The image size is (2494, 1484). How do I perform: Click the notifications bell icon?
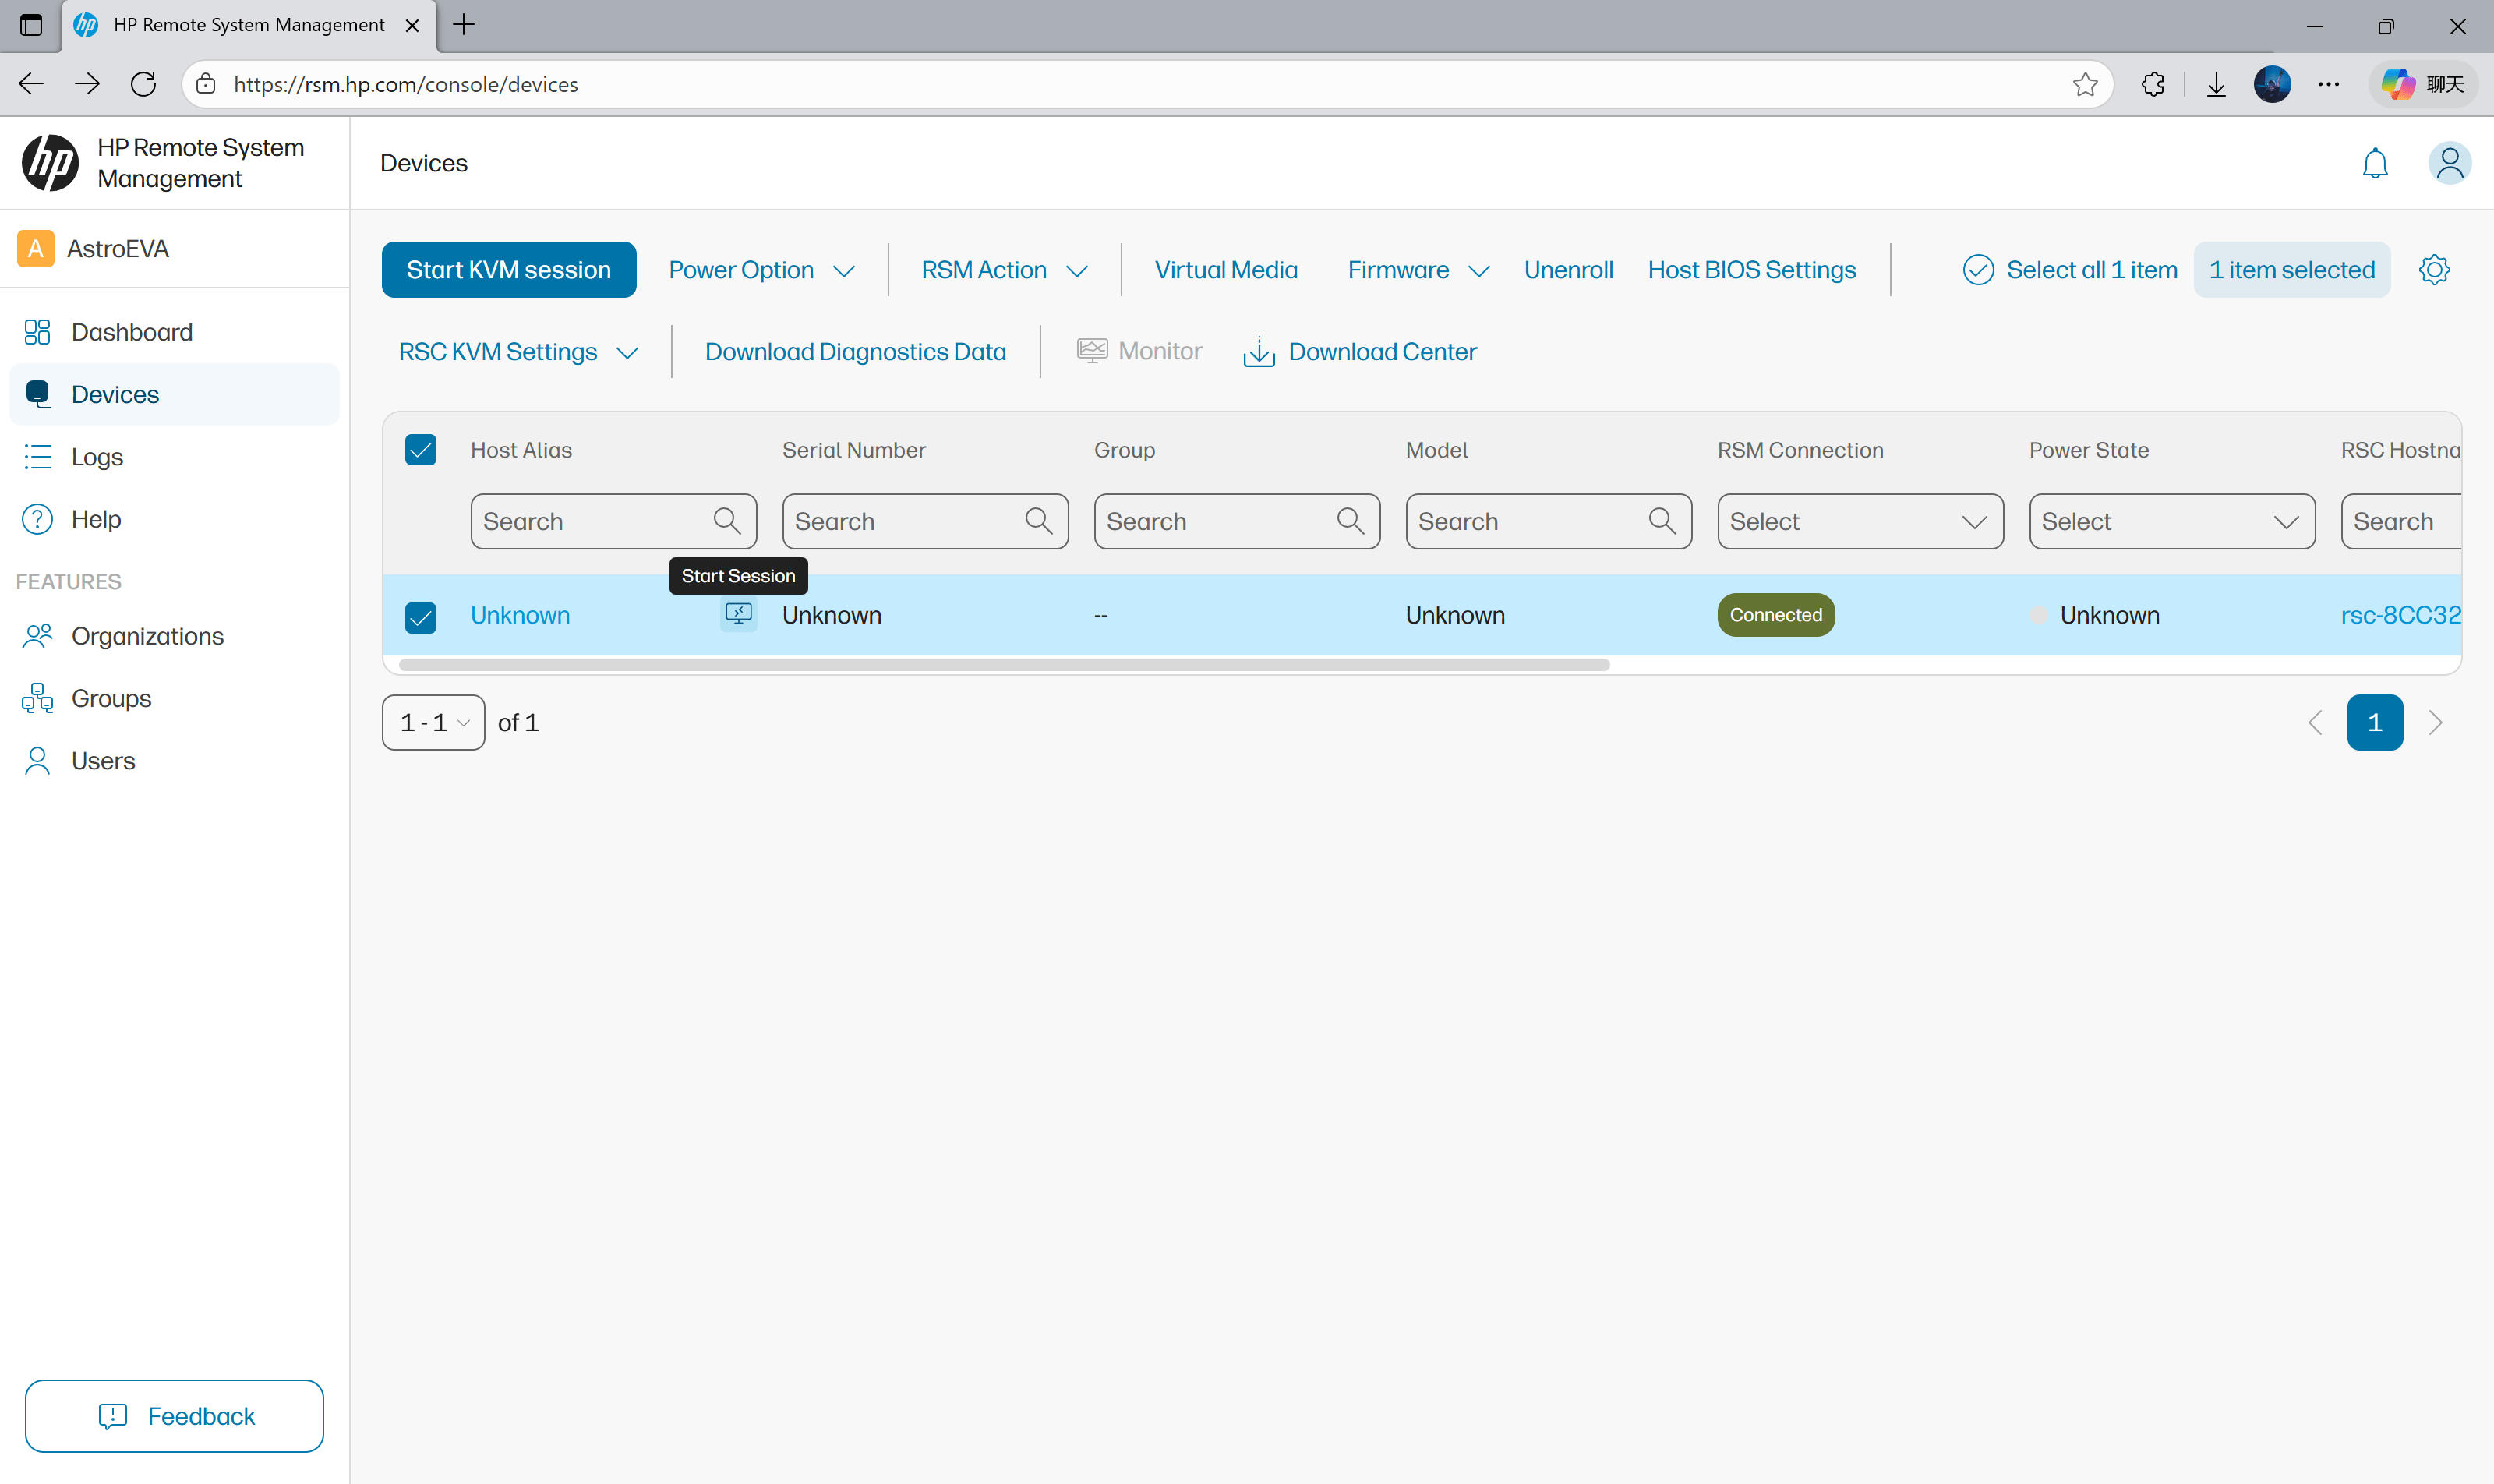click(x=2375, y=163)
